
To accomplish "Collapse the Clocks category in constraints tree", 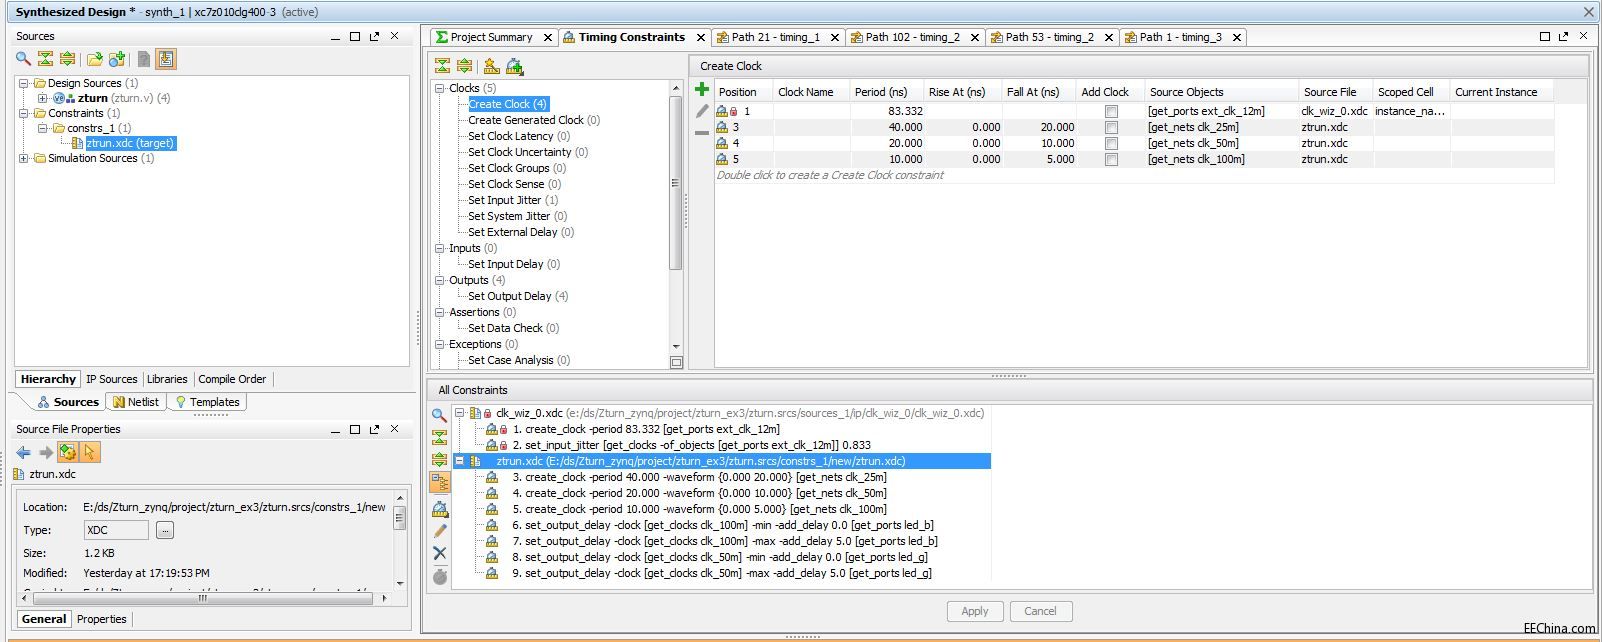I will click(x=439, y=88).
